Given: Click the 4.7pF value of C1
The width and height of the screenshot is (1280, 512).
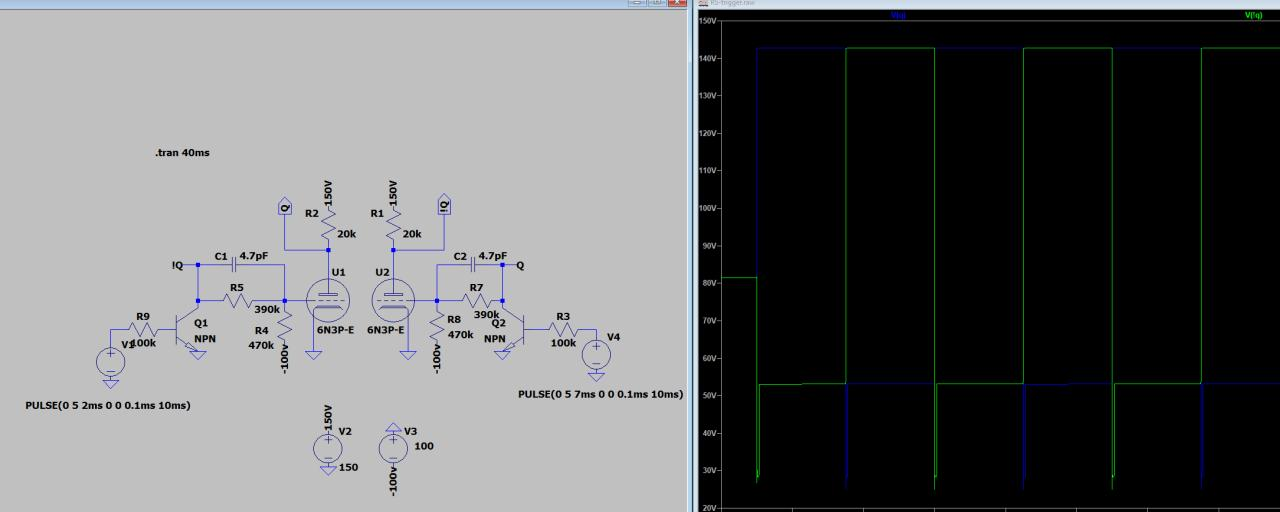Looking at the screenshot, I should tap(253, 256).
